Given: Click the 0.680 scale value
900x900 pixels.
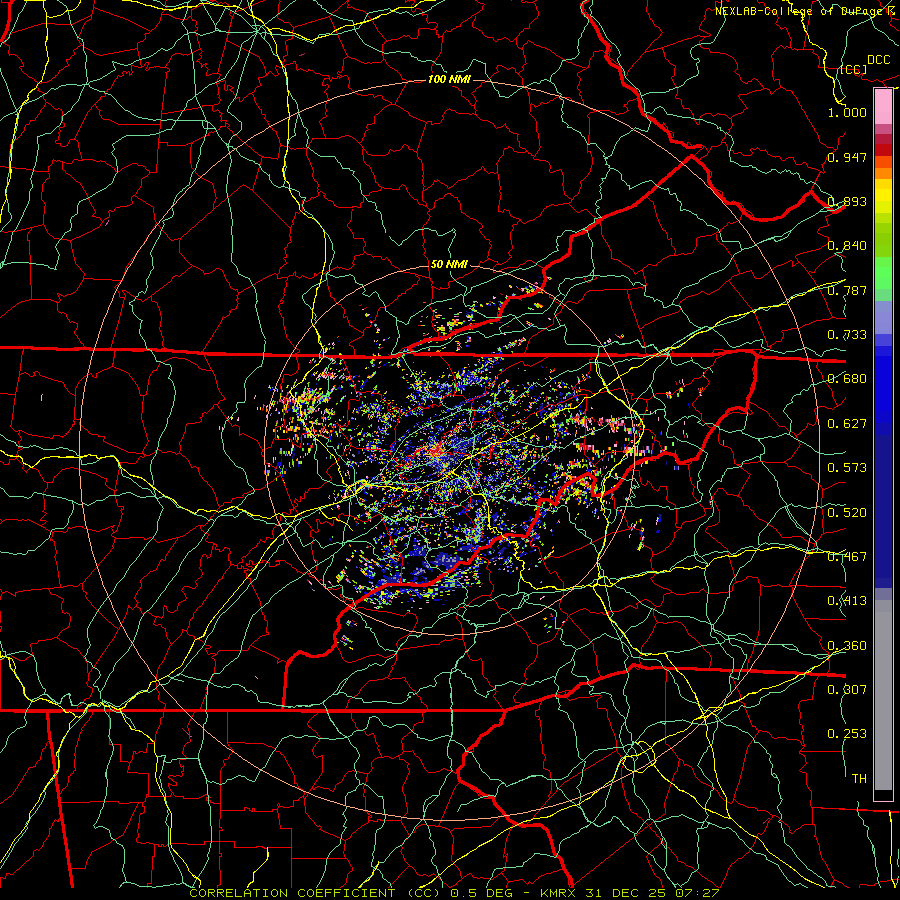Looking at the screenshot, I should point(847,379).
